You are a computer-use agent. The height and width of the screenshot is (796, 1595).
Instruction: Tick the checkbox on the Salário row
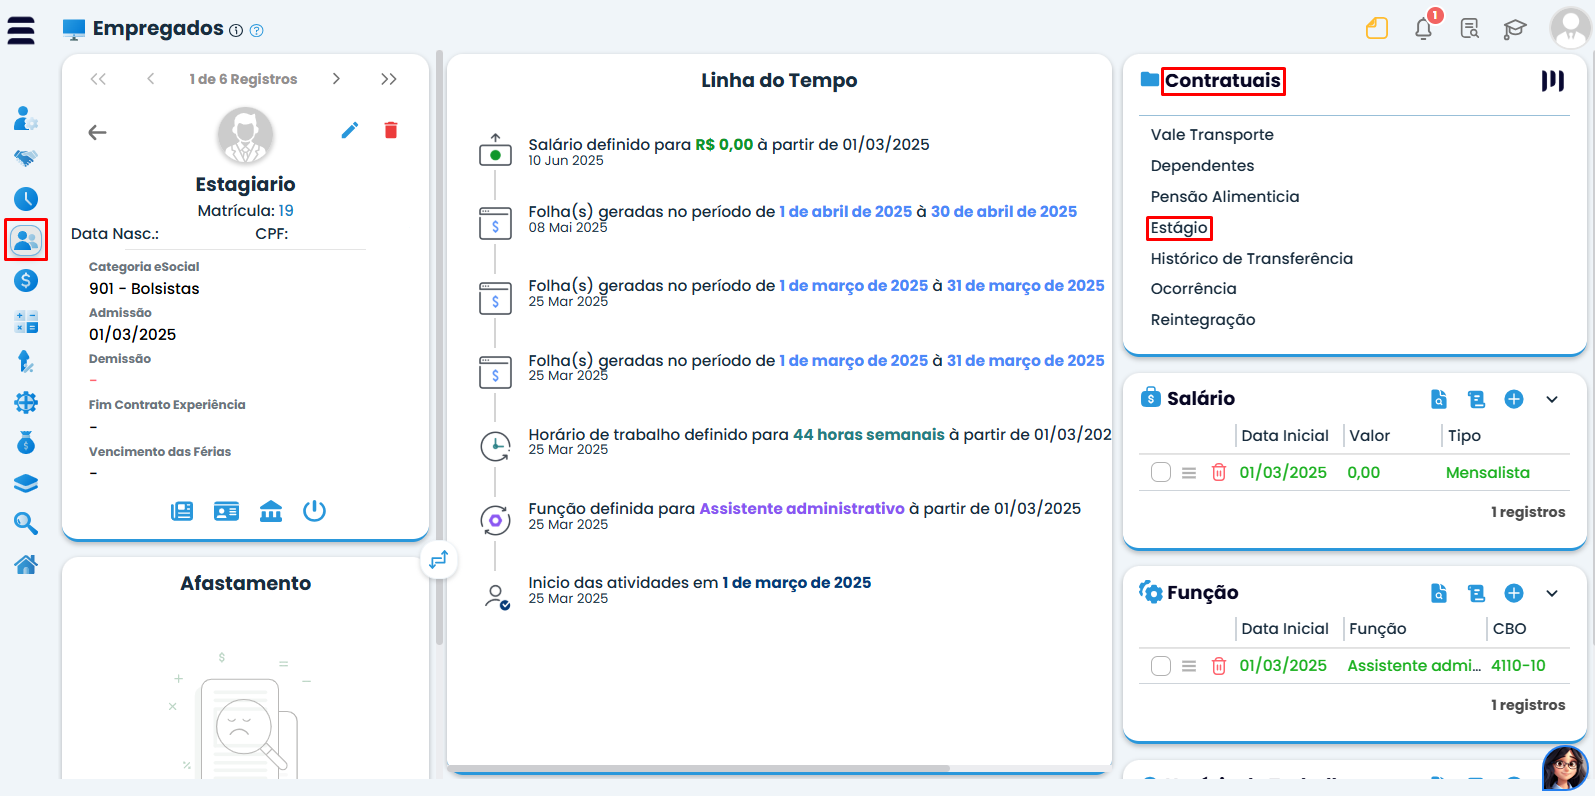pos(1161,472)
